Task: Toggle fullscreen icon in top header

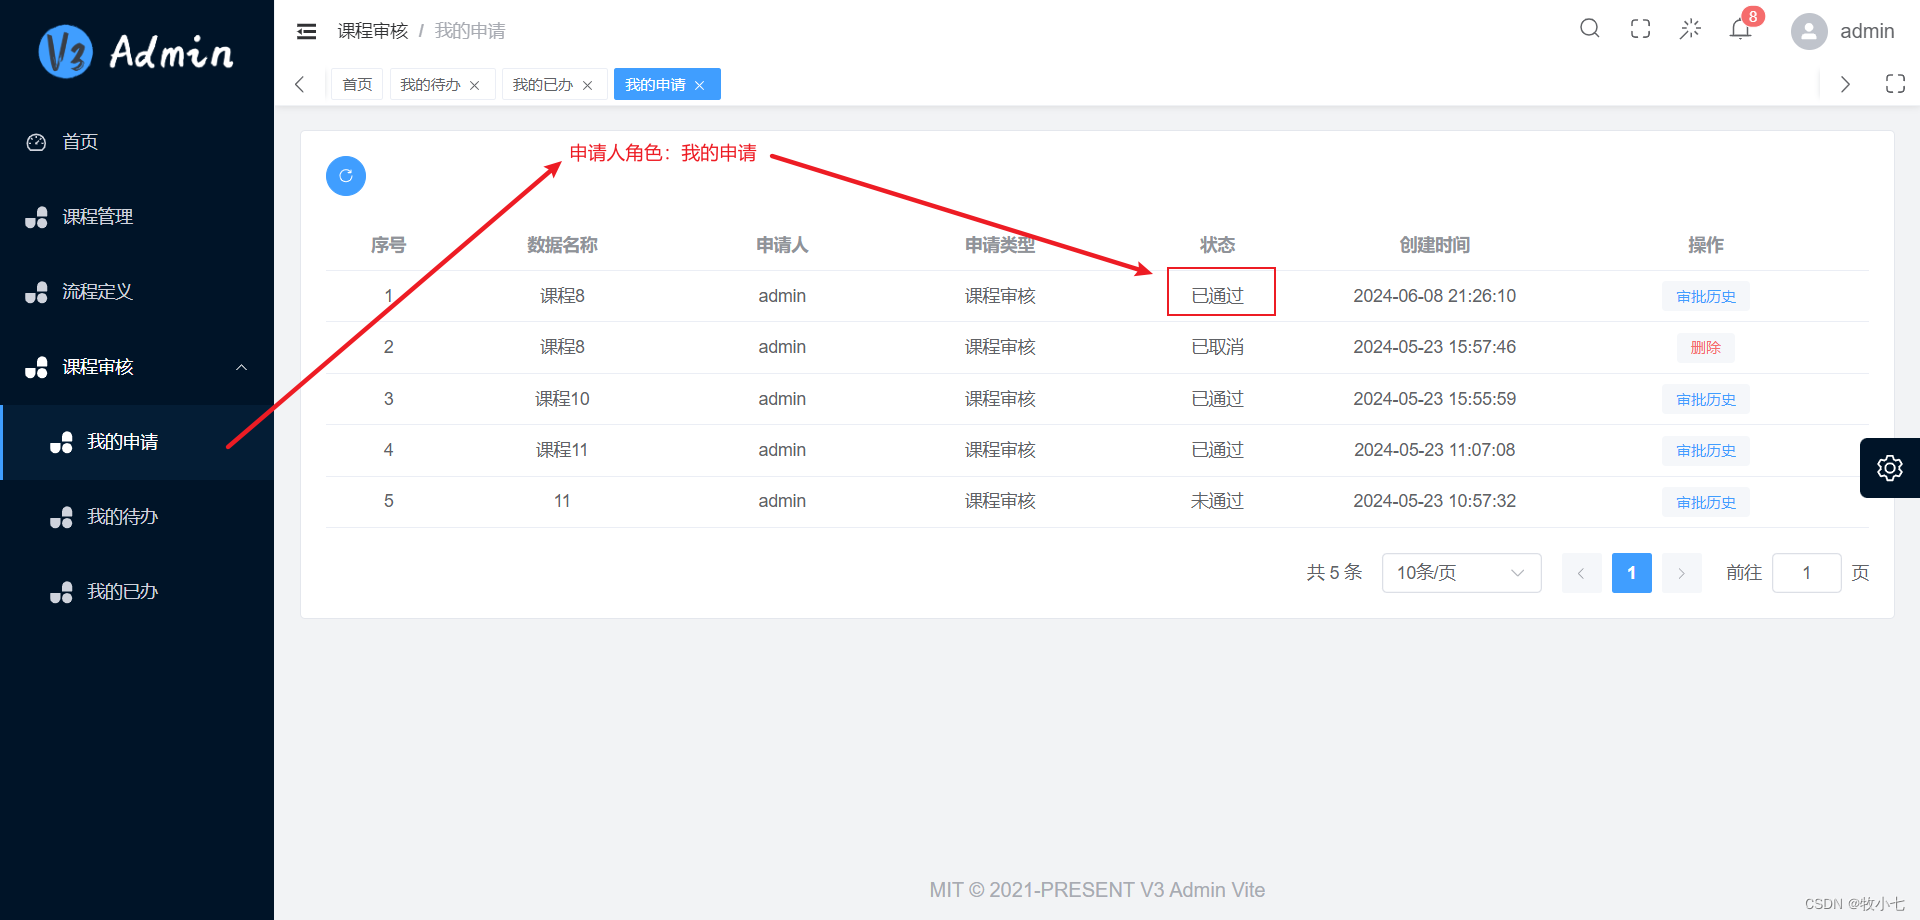Action: 1640,29
